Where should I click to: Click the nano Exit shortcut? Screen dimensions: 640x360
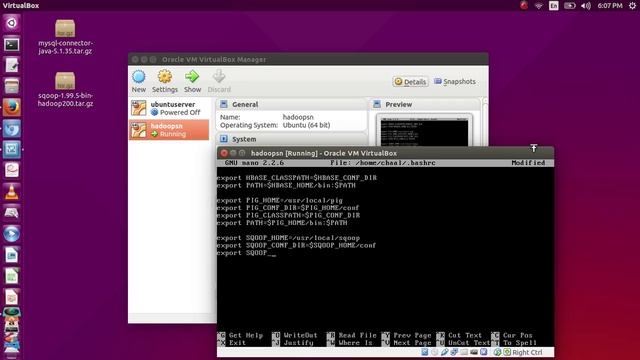click(x=232, y=343)
